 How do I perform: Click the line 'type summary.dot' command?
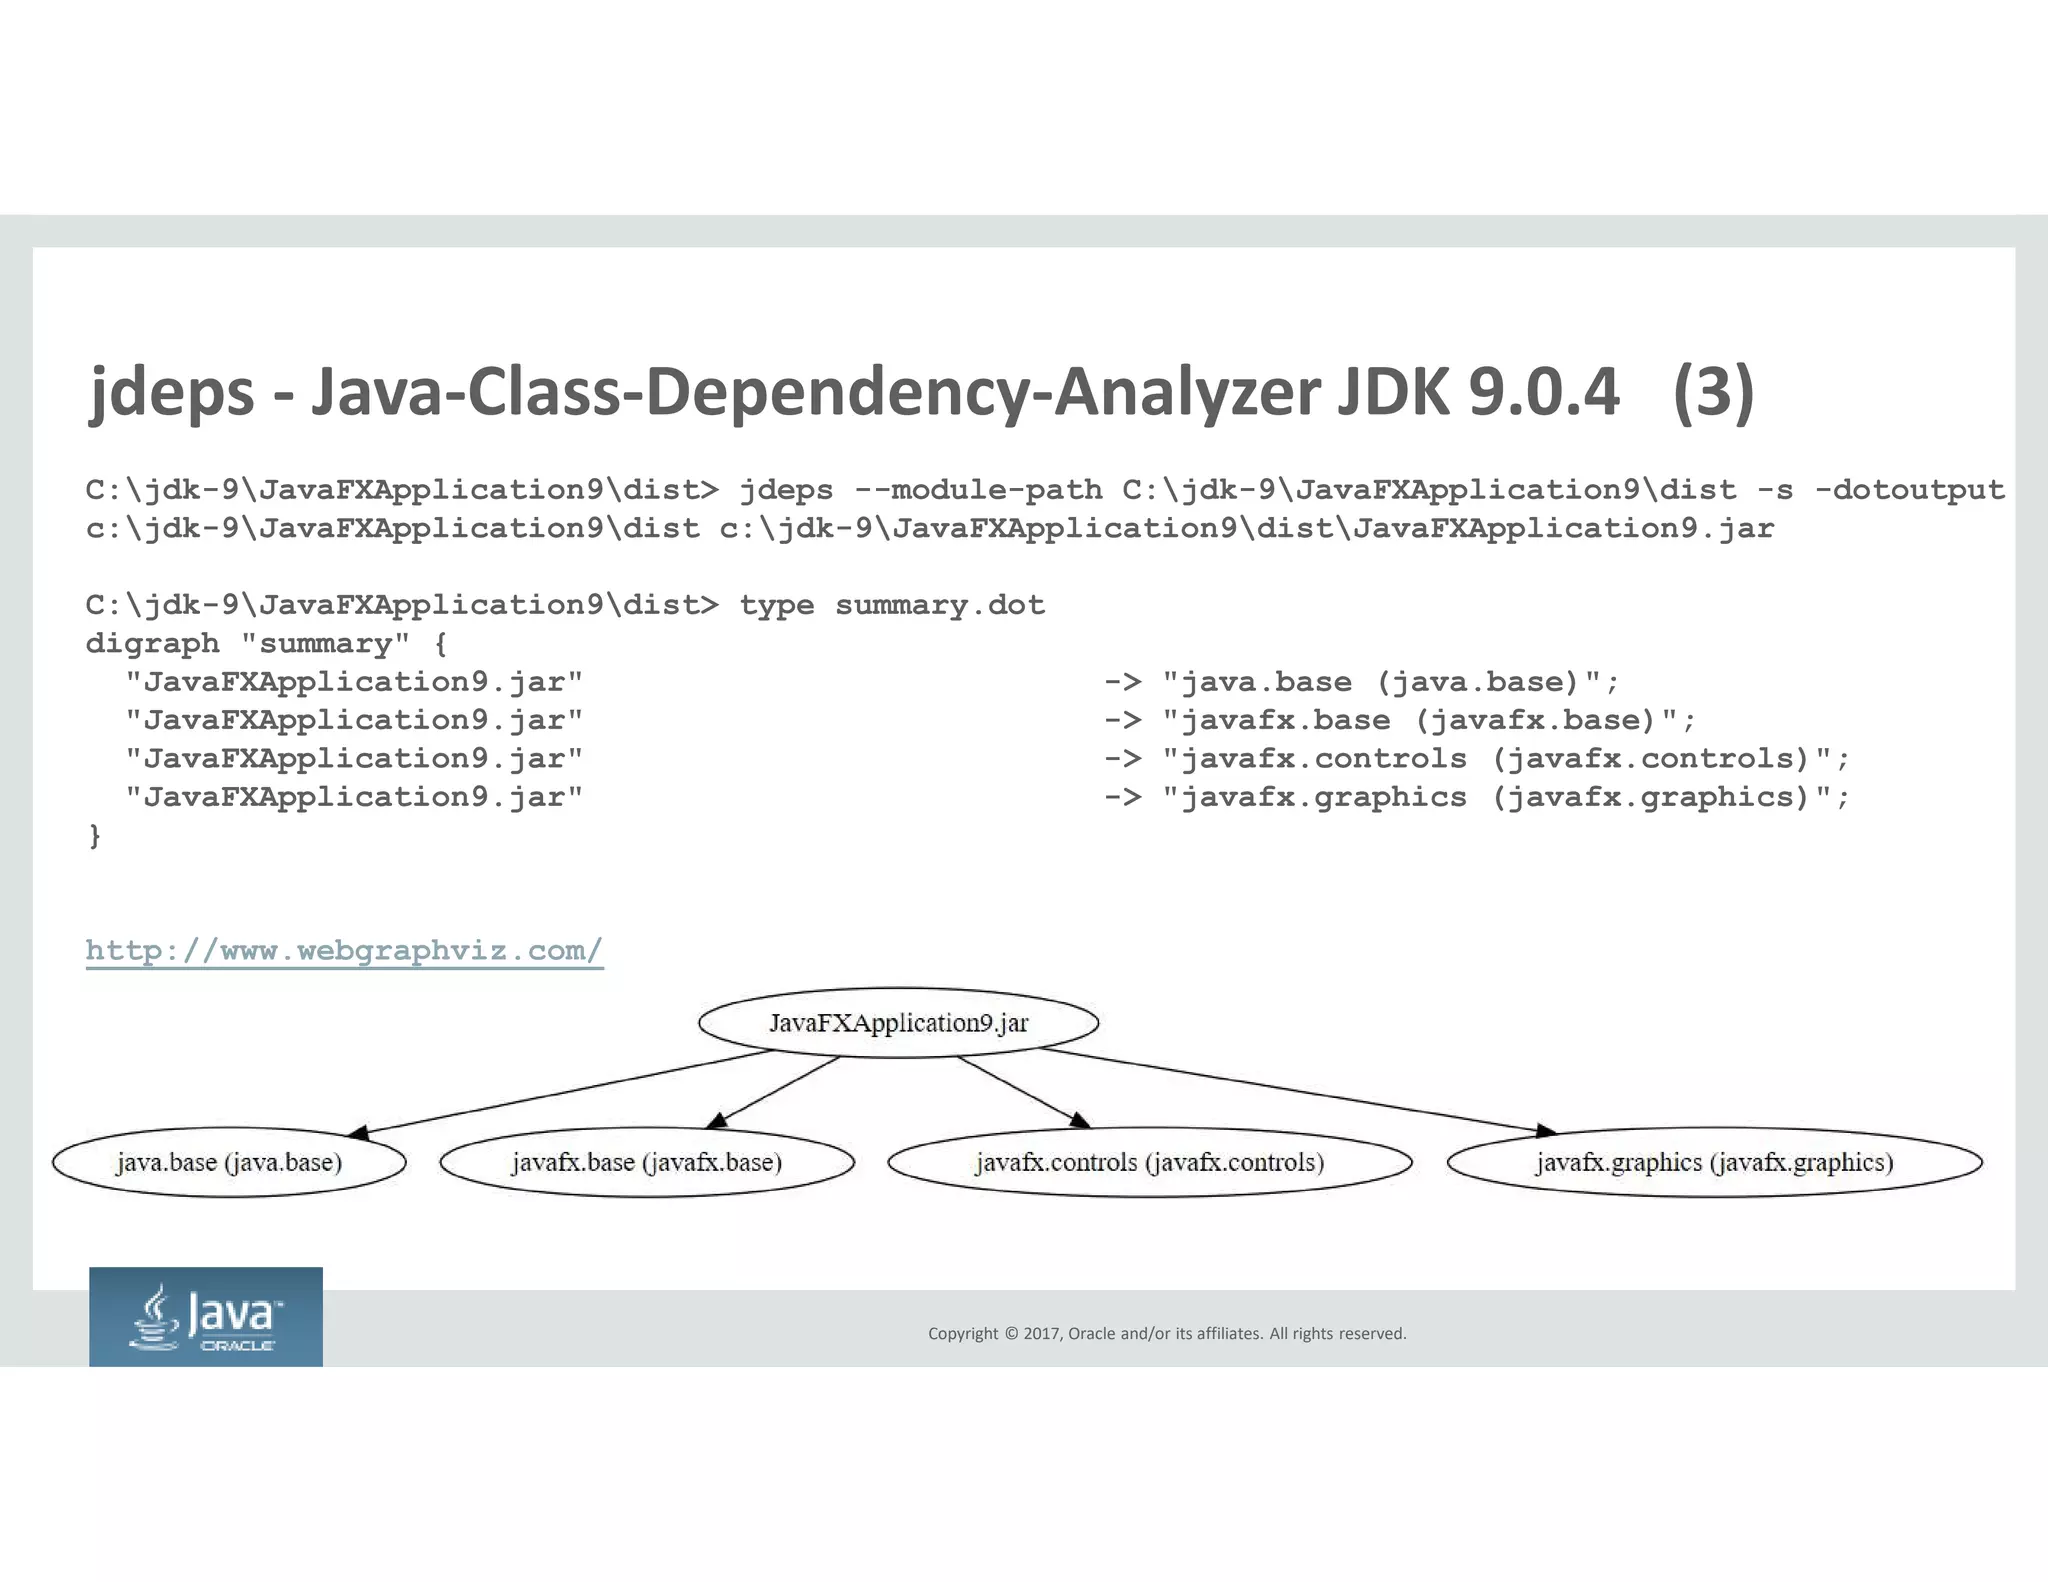566,605
